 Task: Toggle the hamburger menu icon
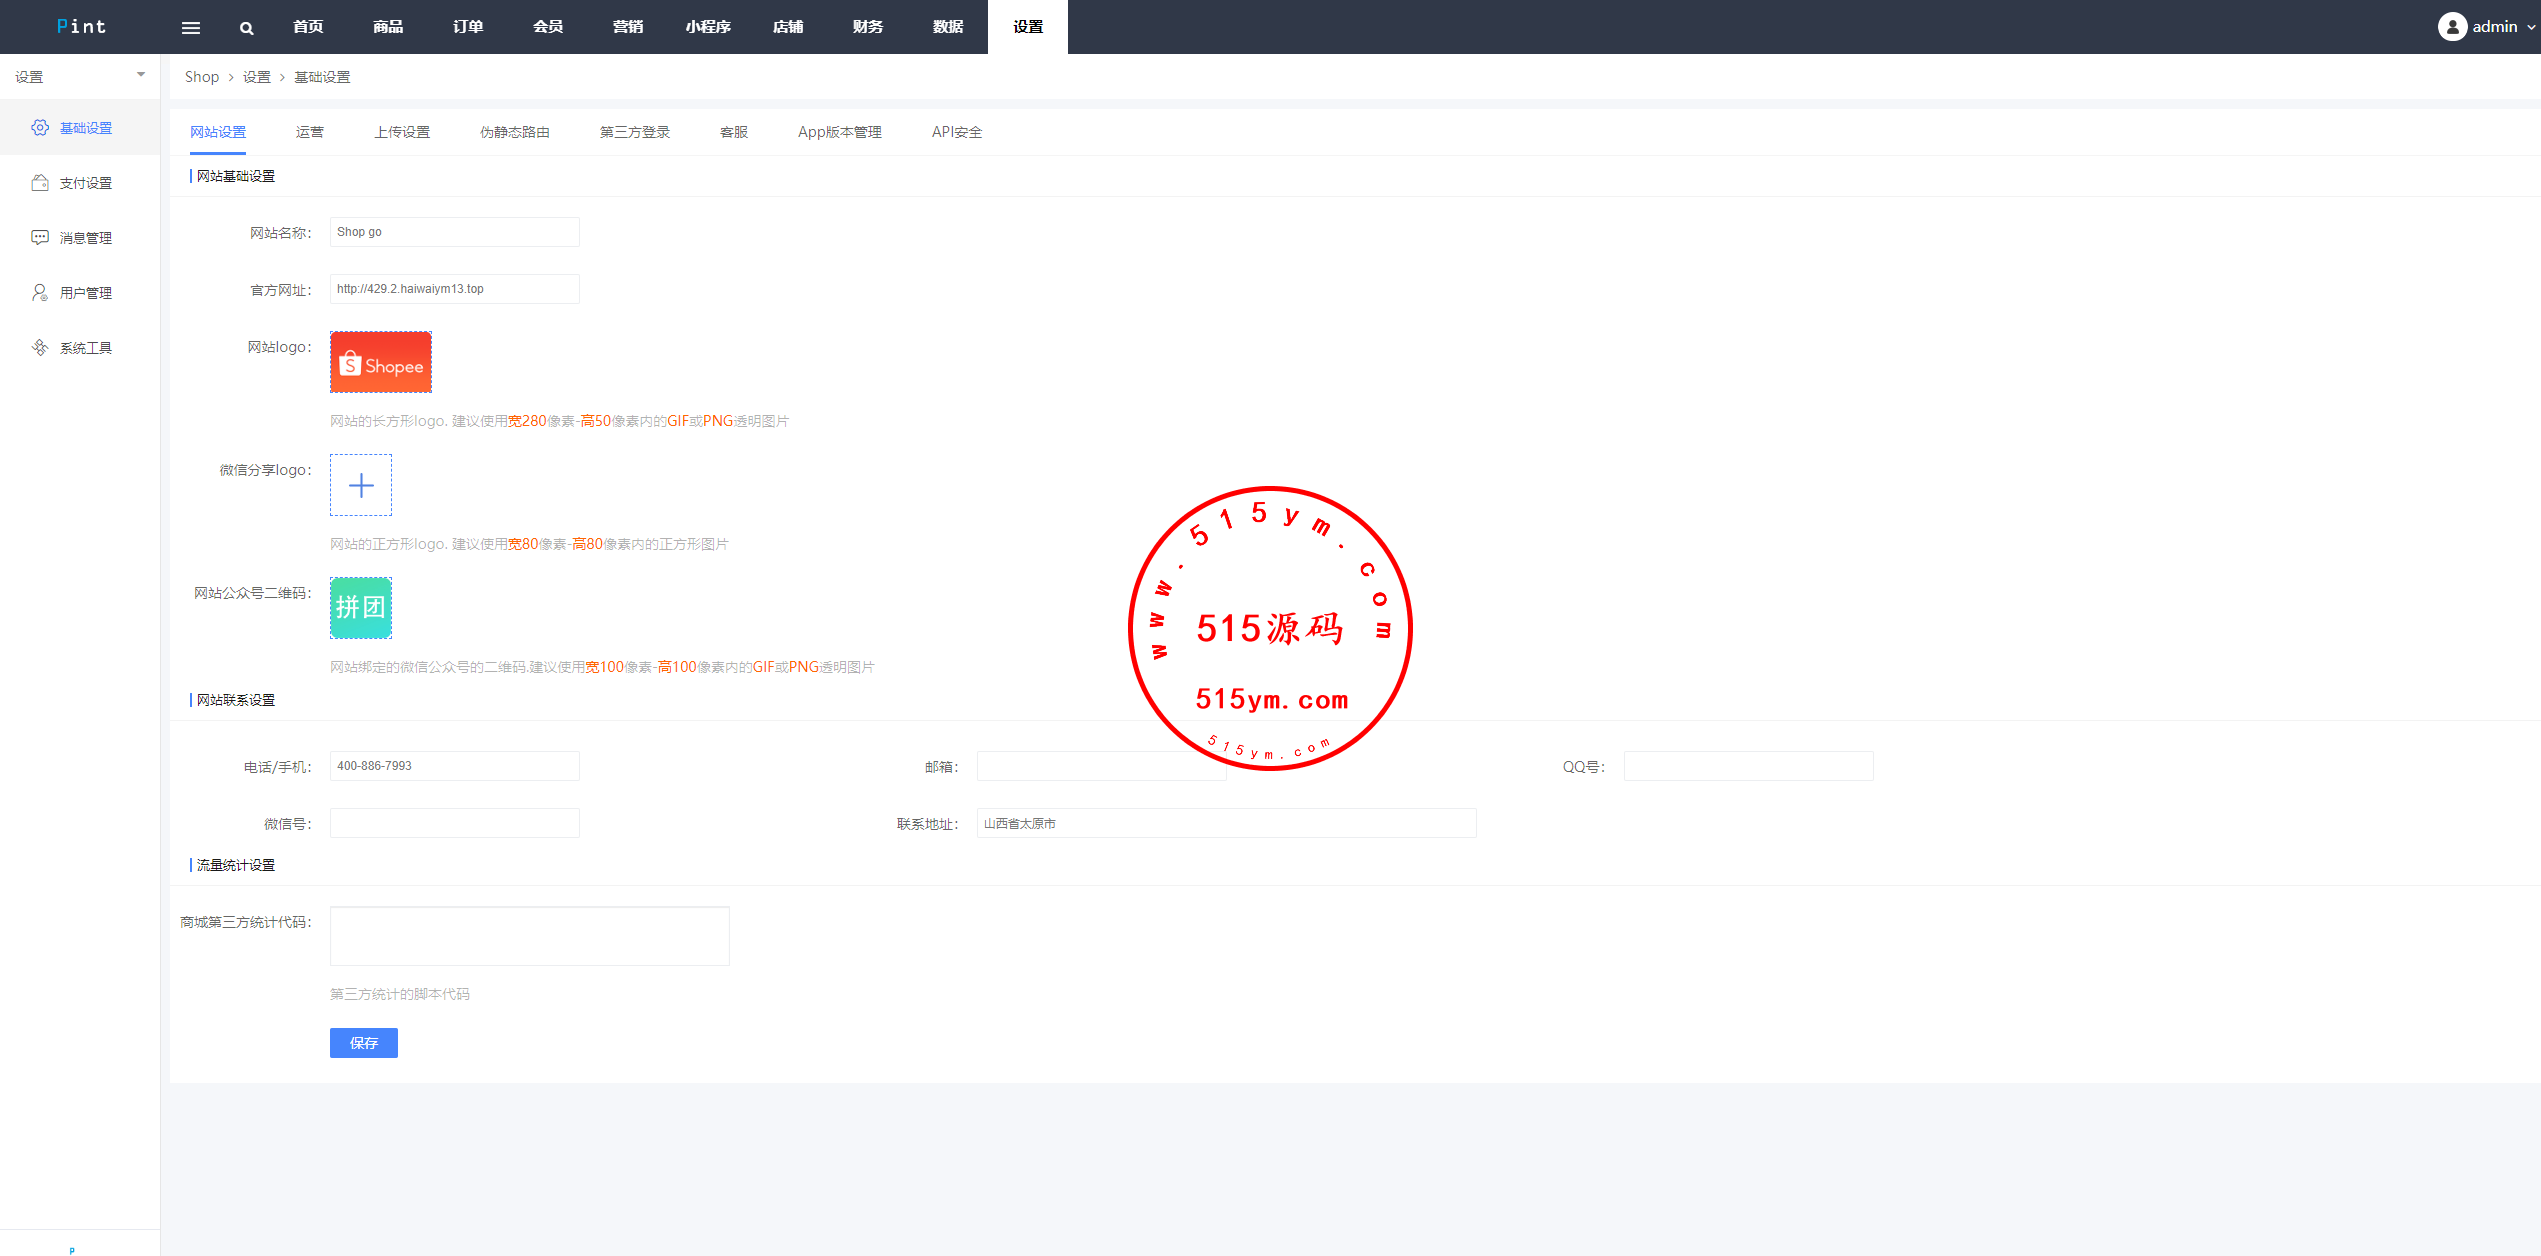coord(190,28)
